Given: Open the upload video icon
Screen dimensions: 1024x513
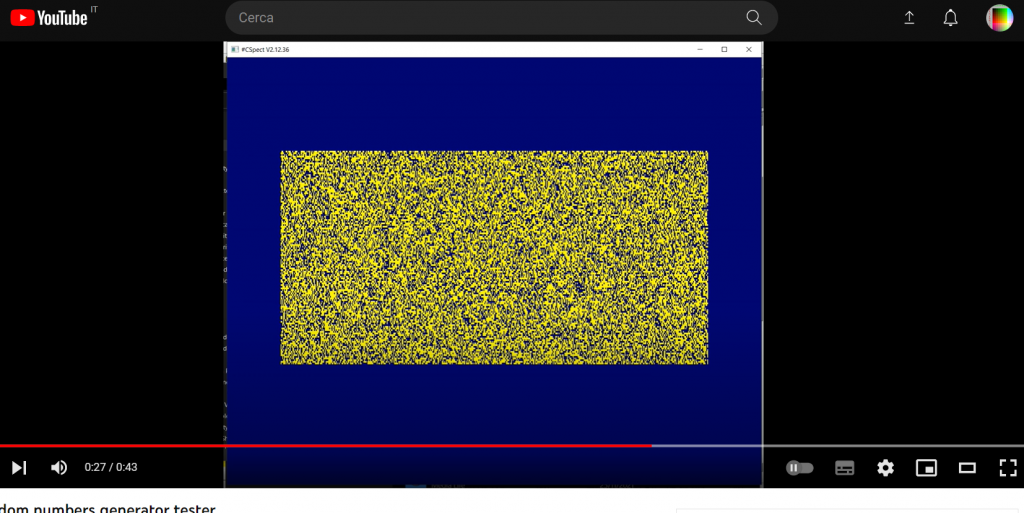Looking at the screenshot, I should [909, 18].
